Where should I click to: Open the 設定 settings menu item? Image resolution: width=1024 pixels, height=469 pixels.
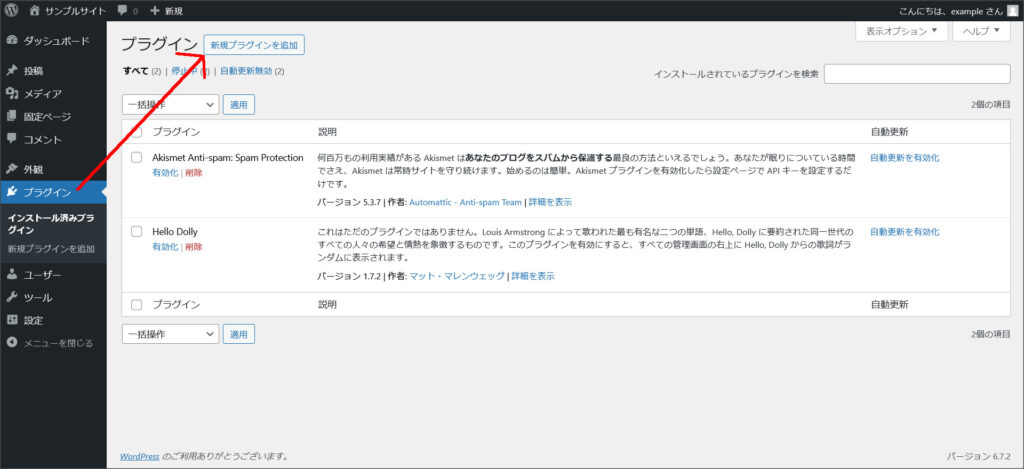point(33,320)
